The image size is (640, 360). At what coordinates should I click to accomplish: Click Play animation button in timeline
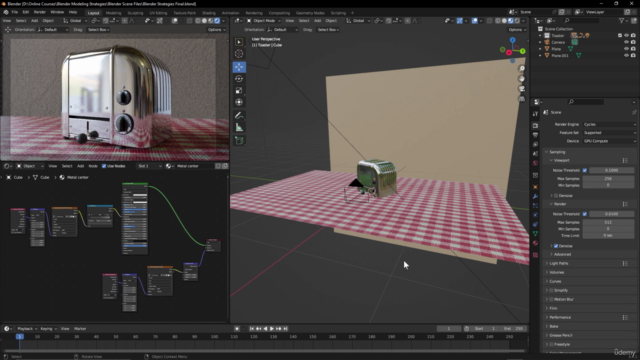click(272, 329)
